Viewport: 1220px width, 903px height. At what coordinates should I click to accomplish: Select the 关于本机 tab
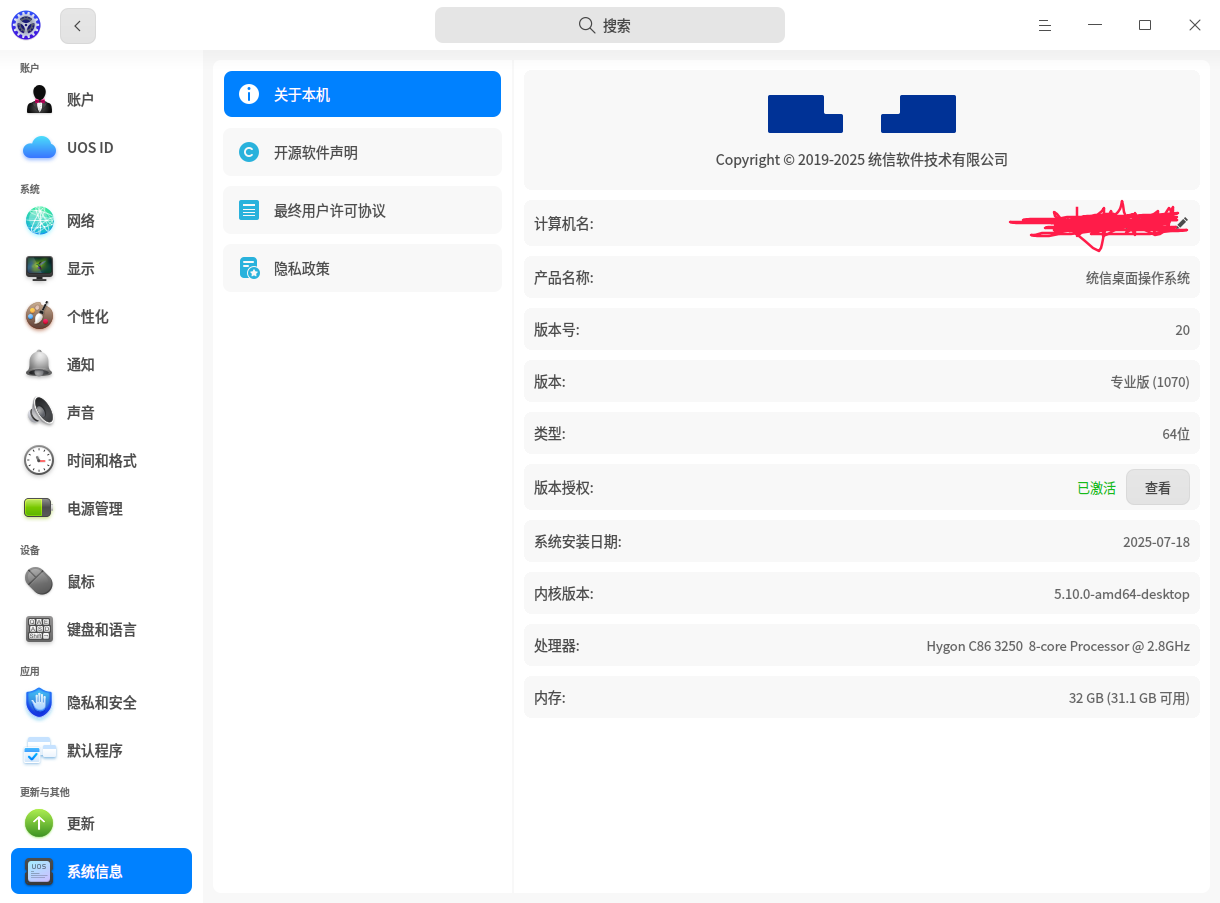[362, 94]
